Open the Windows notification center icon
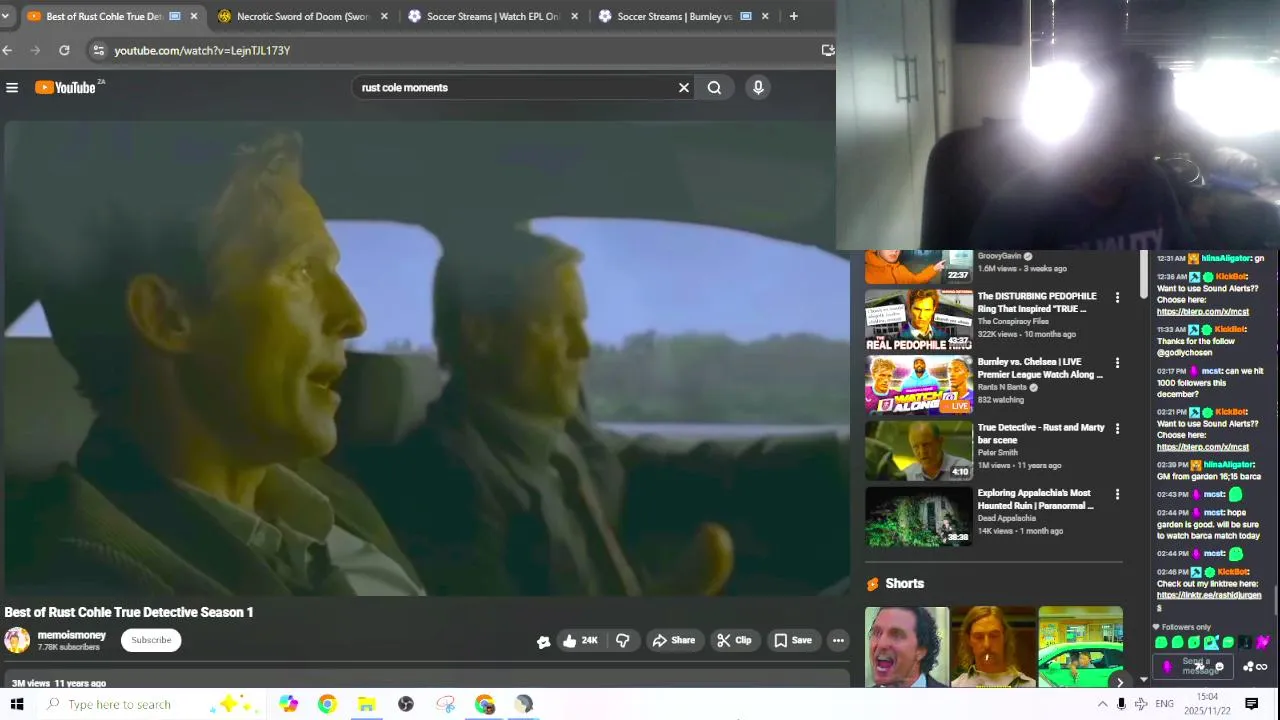The width and height of the screenshot is (1280, 720). (1251, 704)
